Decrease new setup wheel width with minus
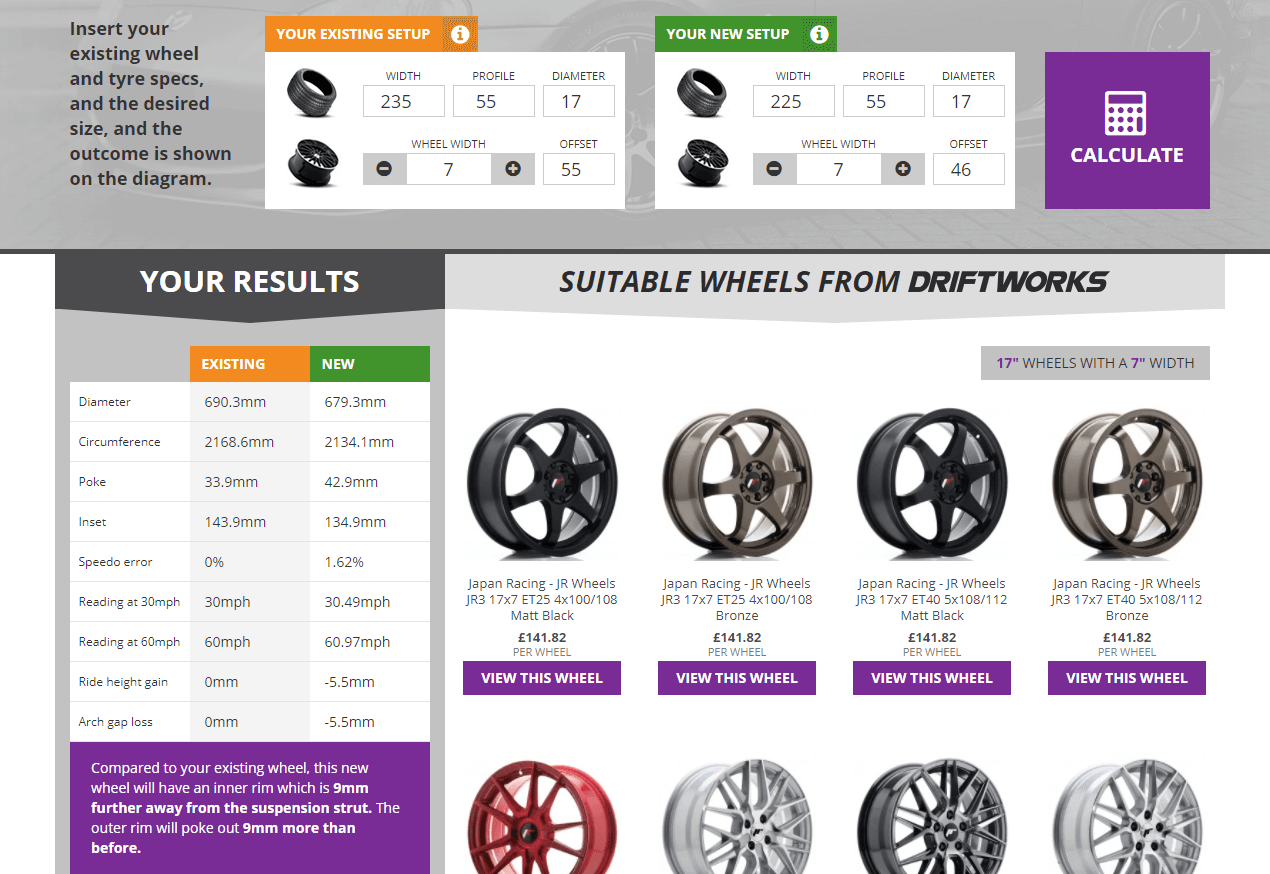Viewport: 1270px width, 874px height. tap(774, 169)
